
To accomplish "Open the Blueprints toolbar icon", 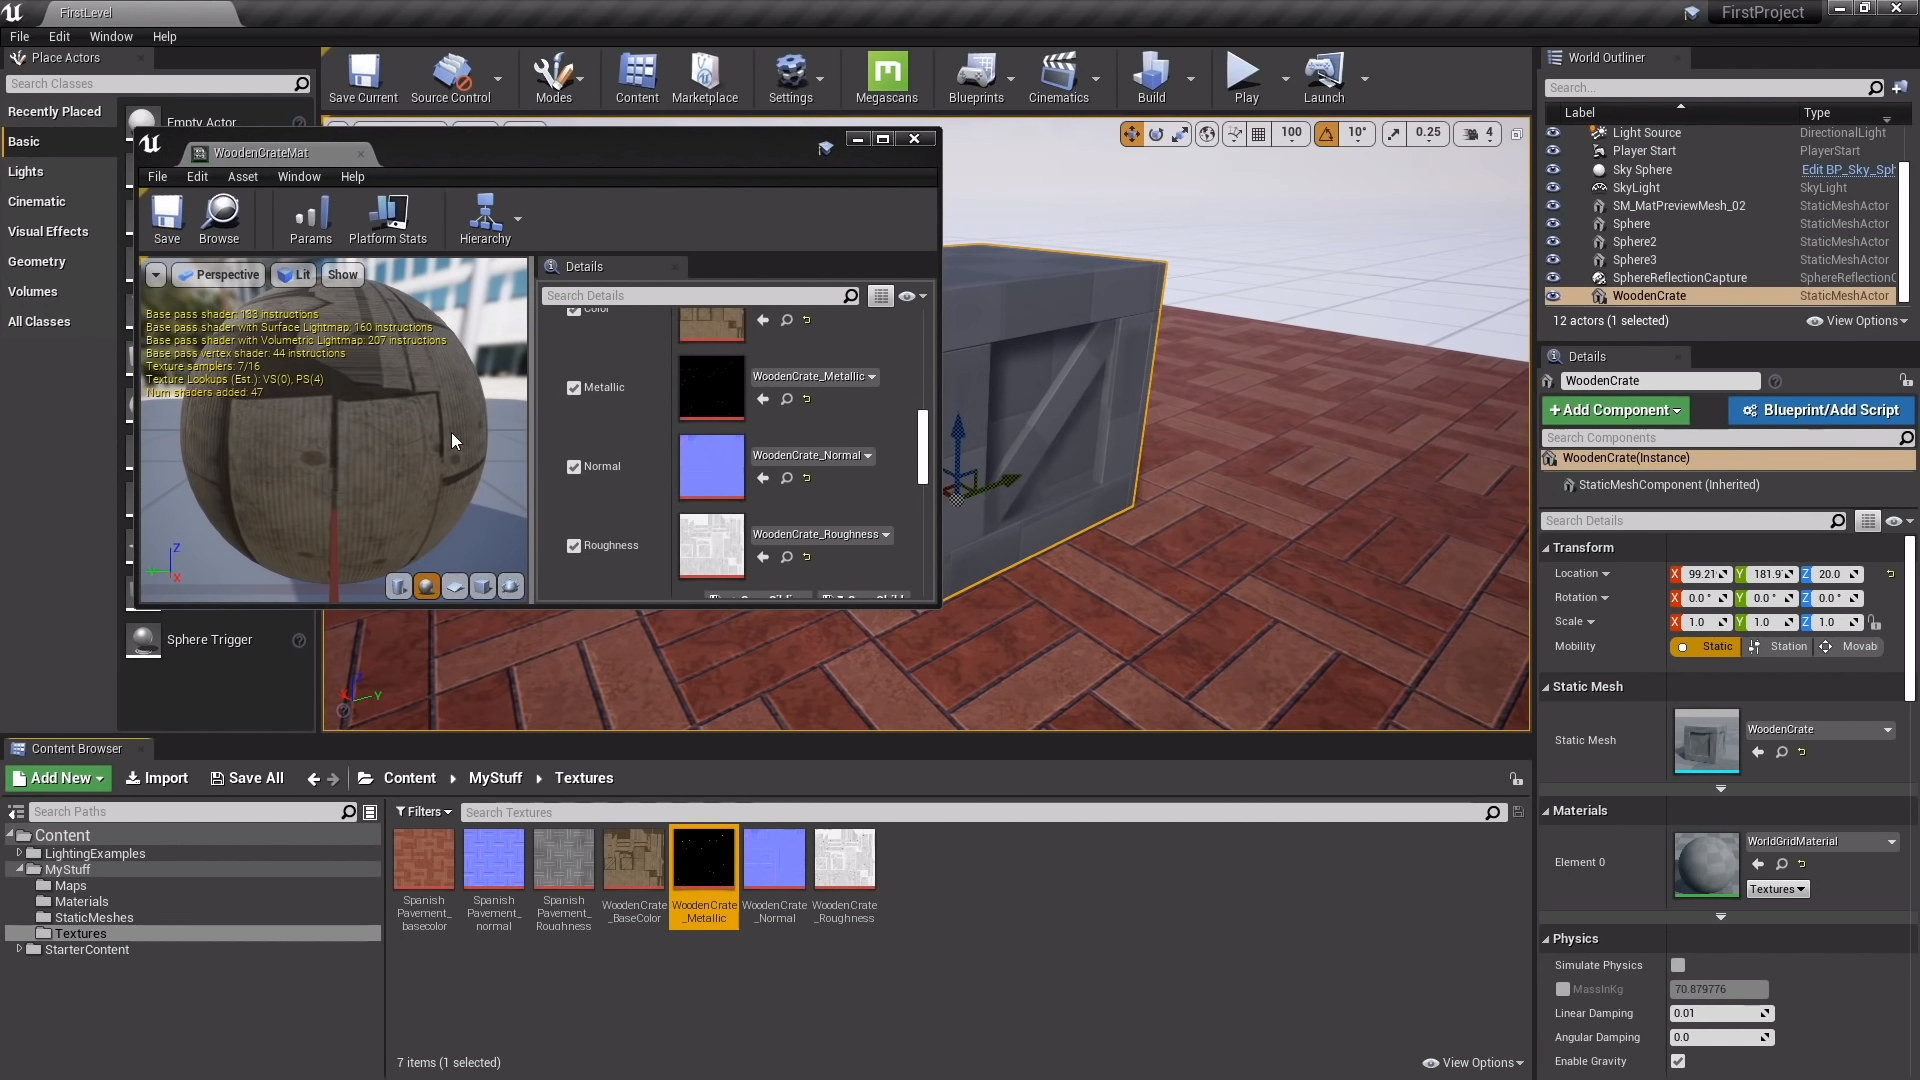I will coord(975,78).
